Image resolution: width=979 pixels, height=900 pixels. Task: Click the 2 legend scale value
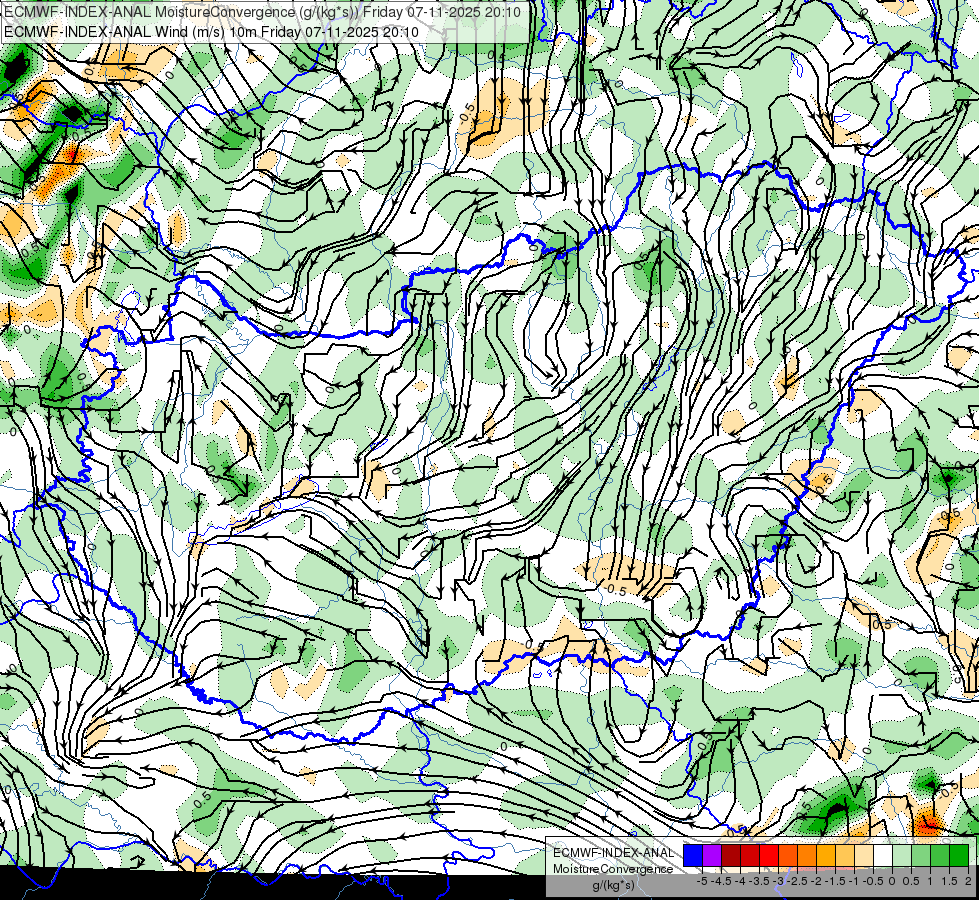(968, 881)
